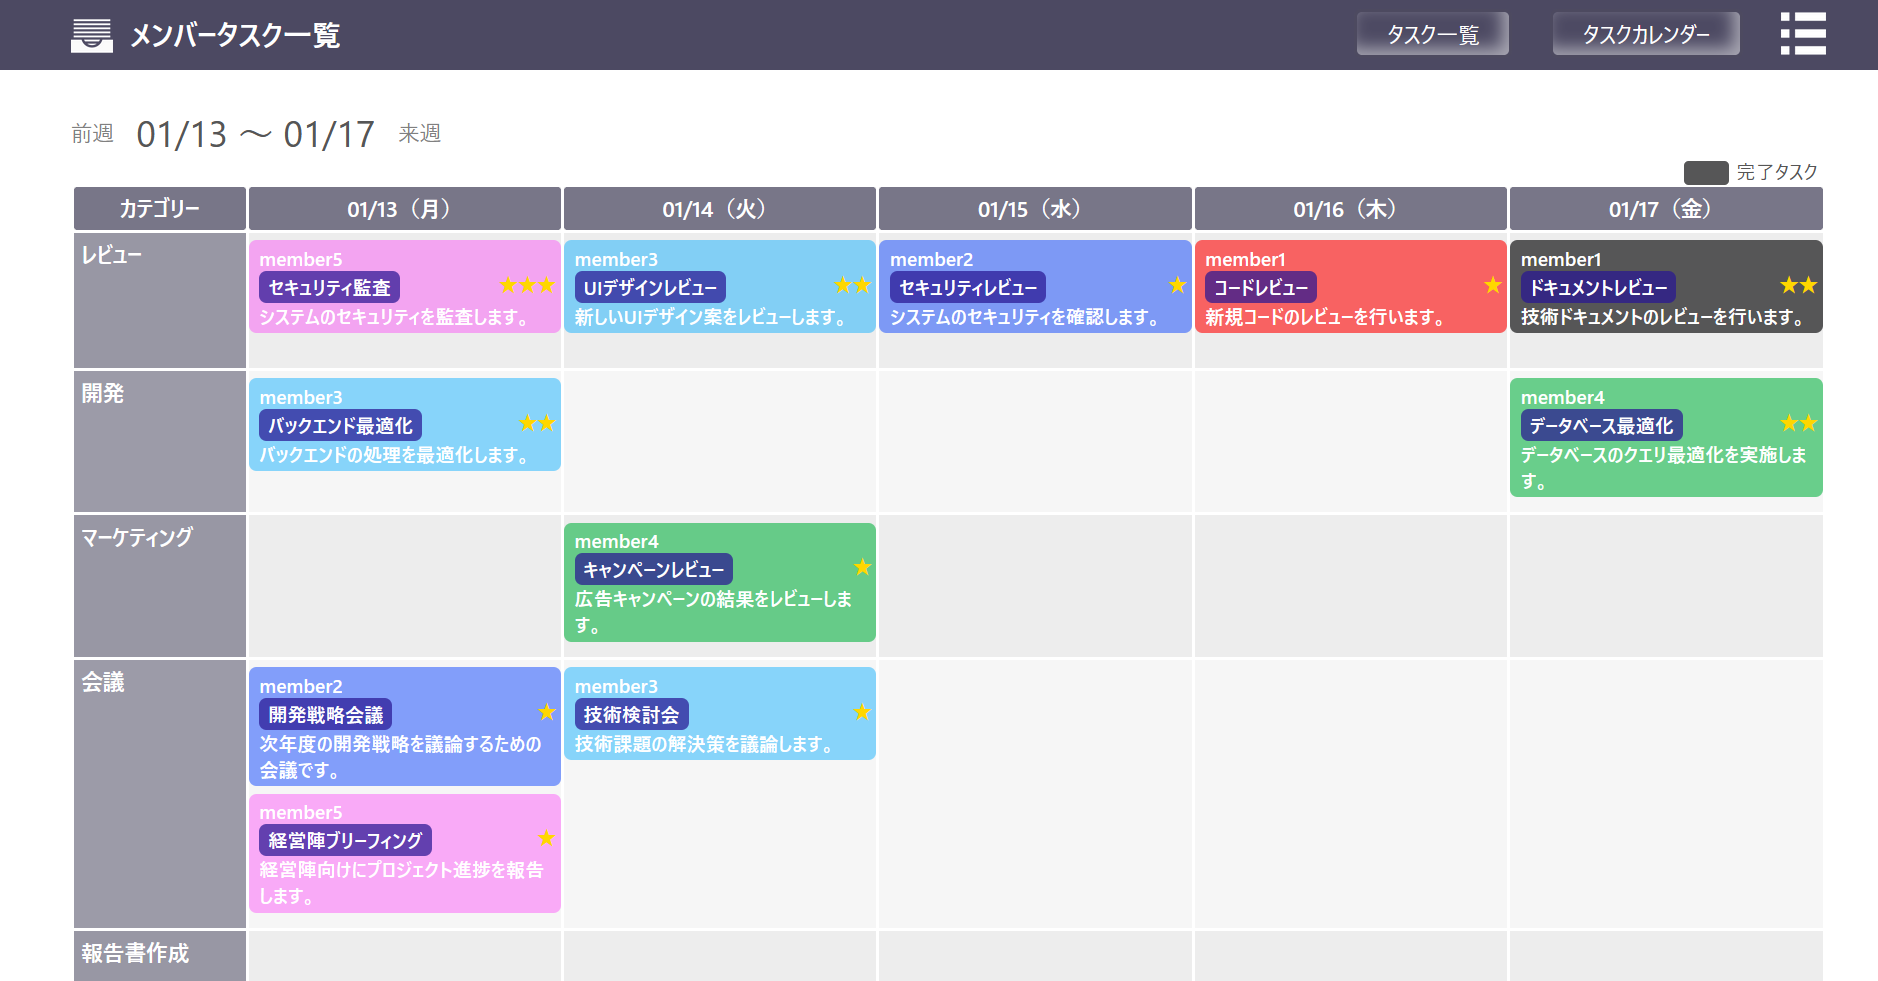Go to next week via 来週
Screen dimensions: 1878x981
point(419,134)
